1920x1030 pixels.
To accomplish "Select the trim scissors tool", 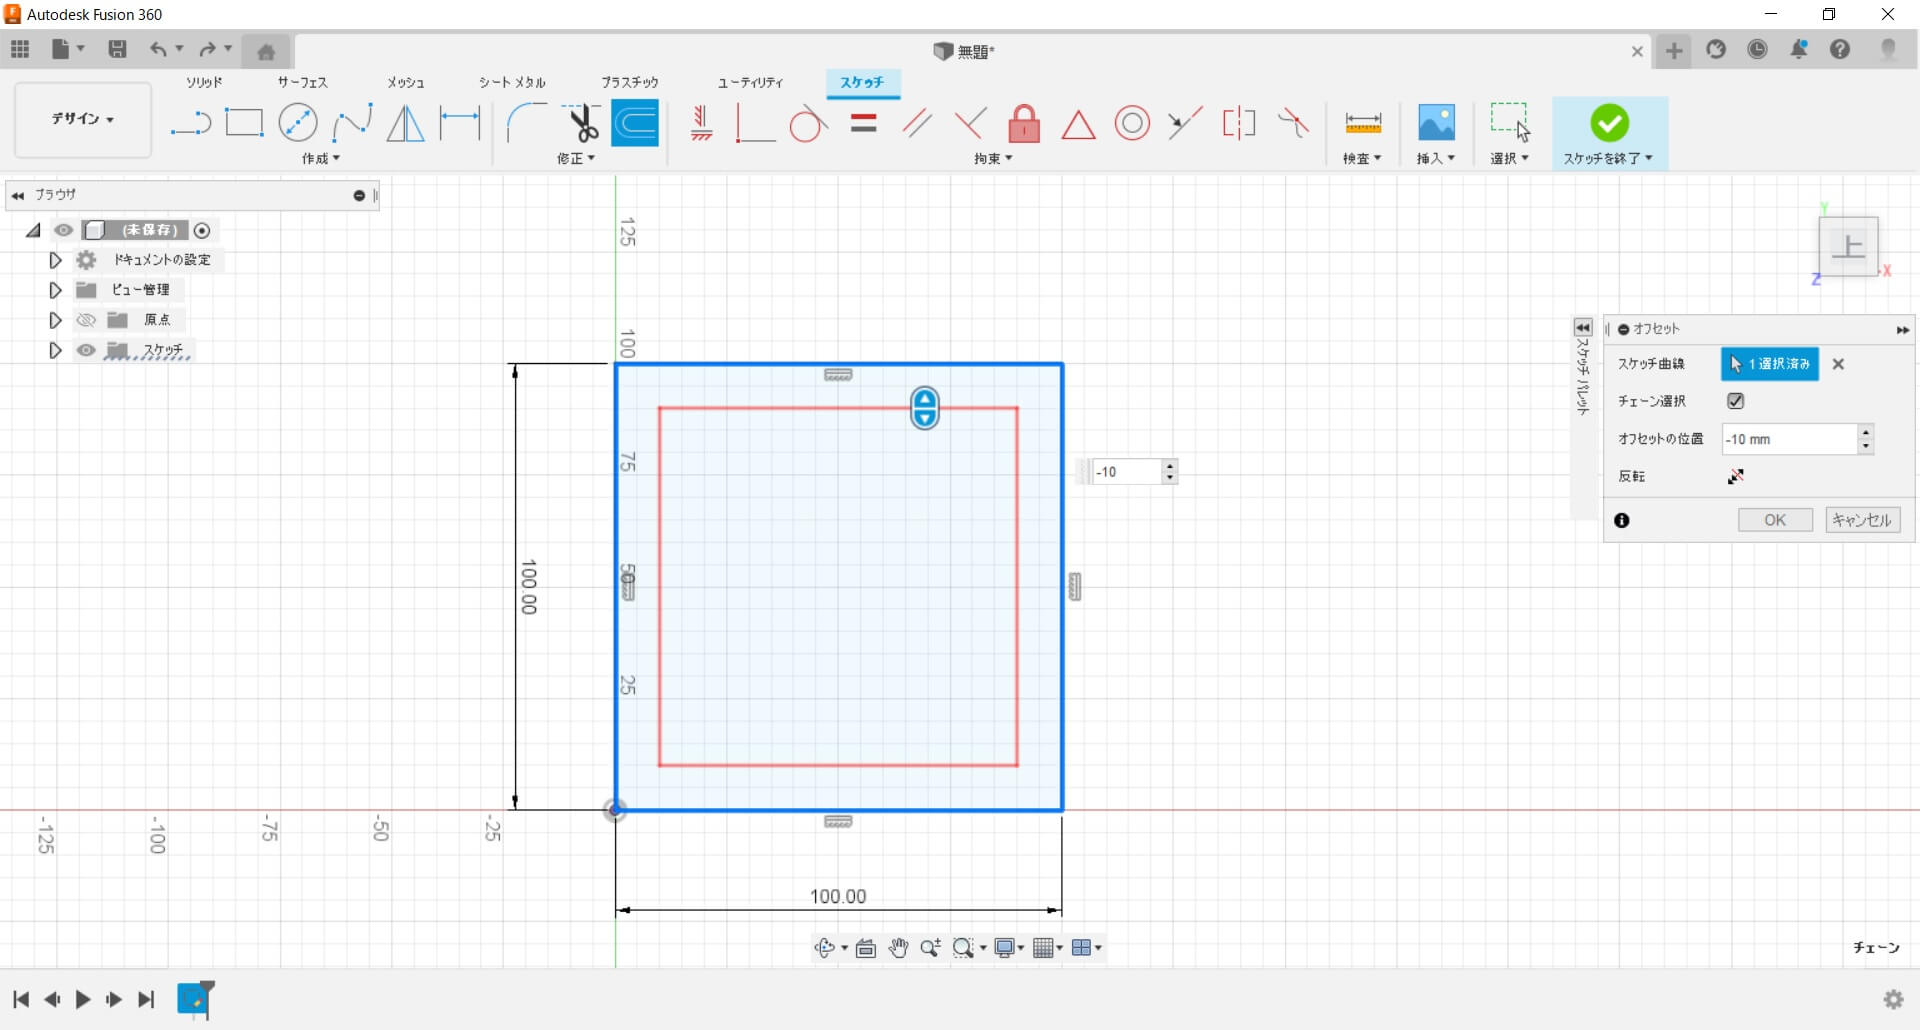I will [x=582, y=124].
